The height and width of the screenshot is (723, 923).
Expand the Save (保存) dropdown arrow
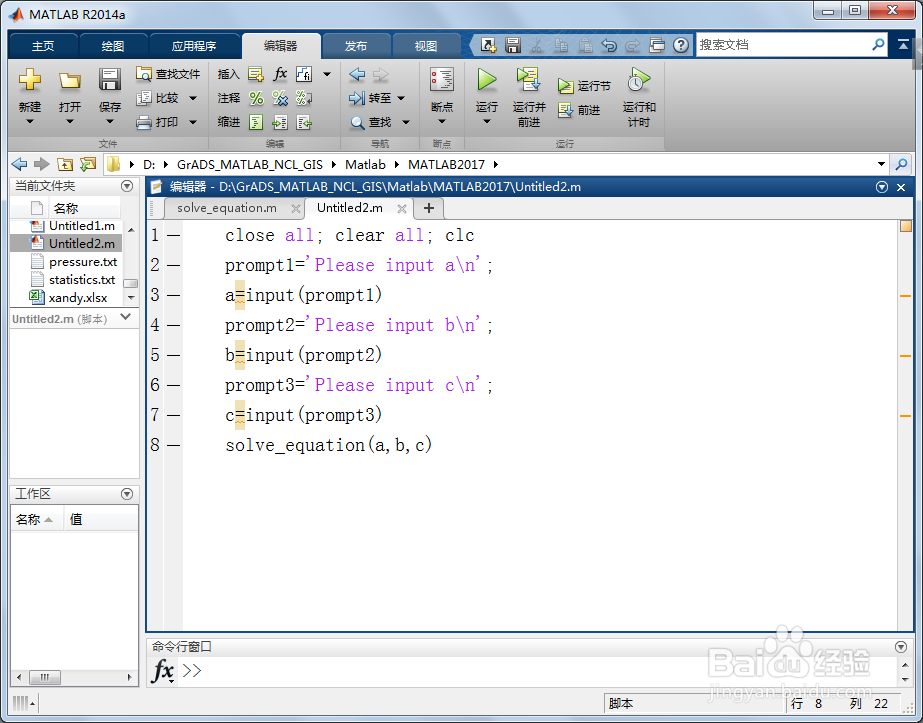point(109,122)
